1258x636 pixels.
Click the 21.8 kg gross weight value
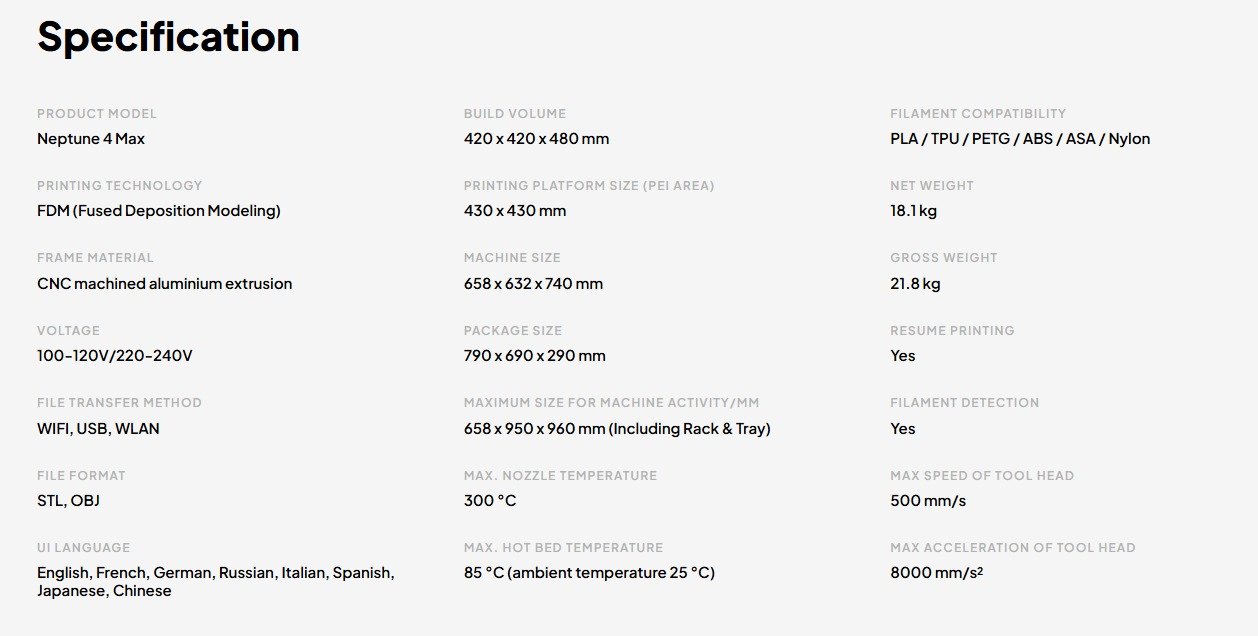point(915,284)
